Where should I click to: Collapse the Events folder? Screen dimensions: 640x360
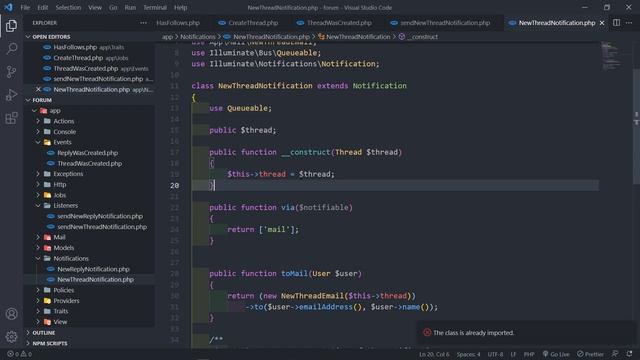(38, 142)
